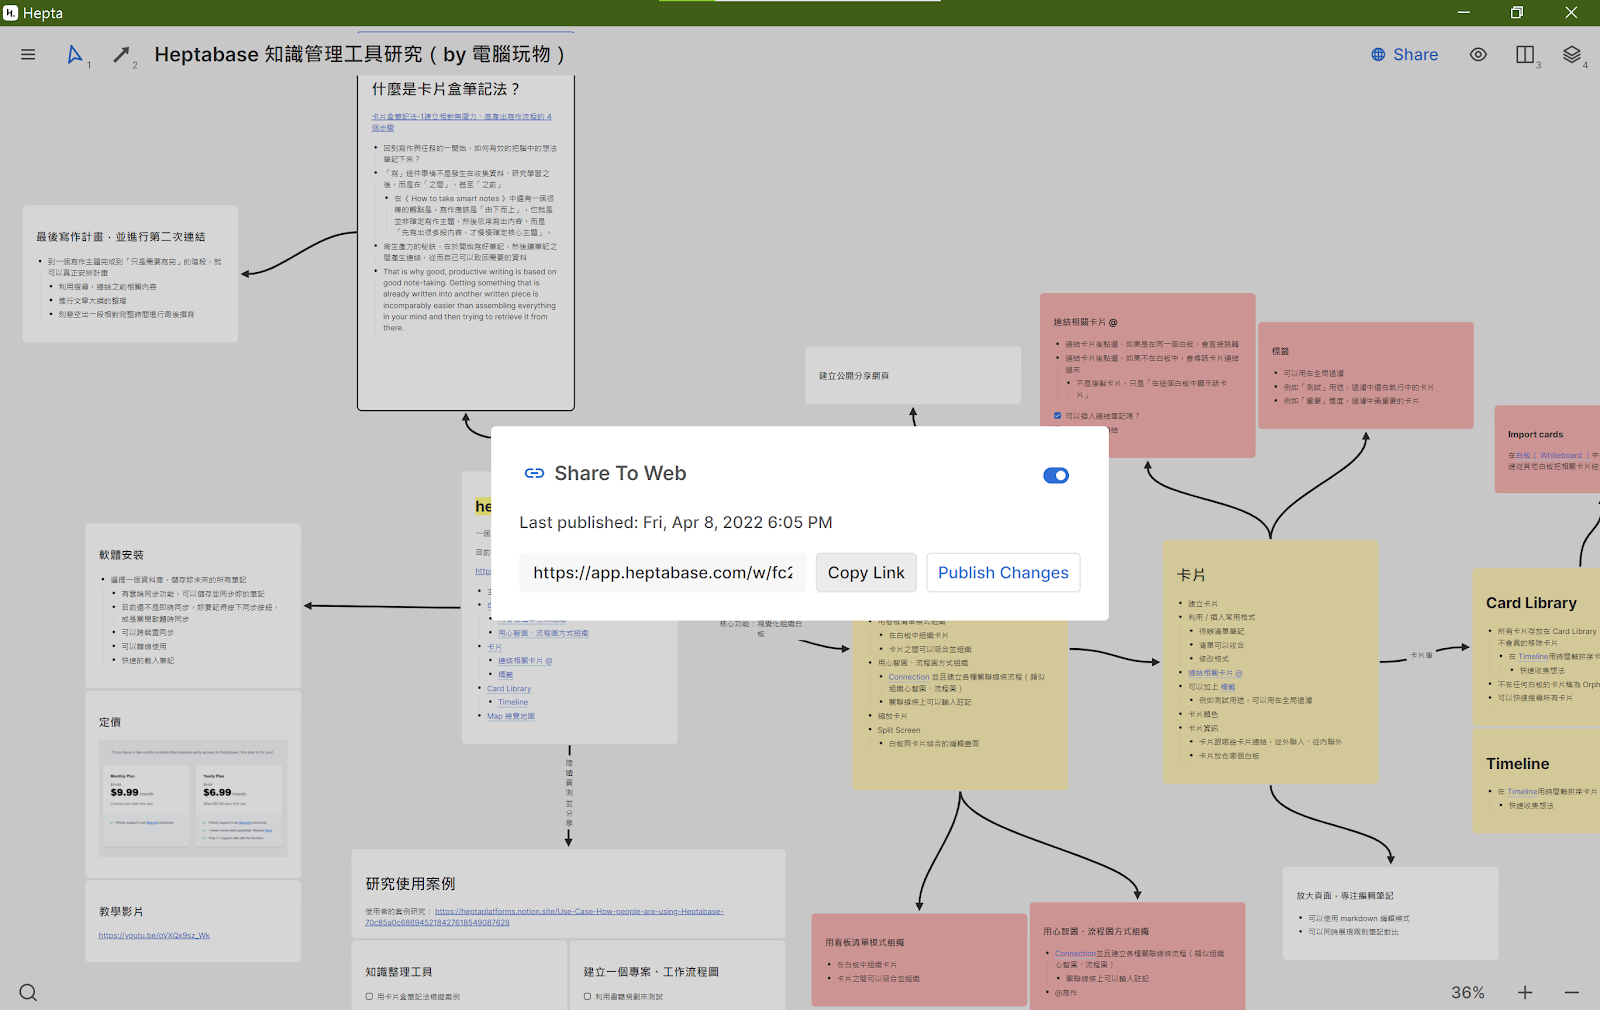Zoom in with plus icon

point(1525,992)
